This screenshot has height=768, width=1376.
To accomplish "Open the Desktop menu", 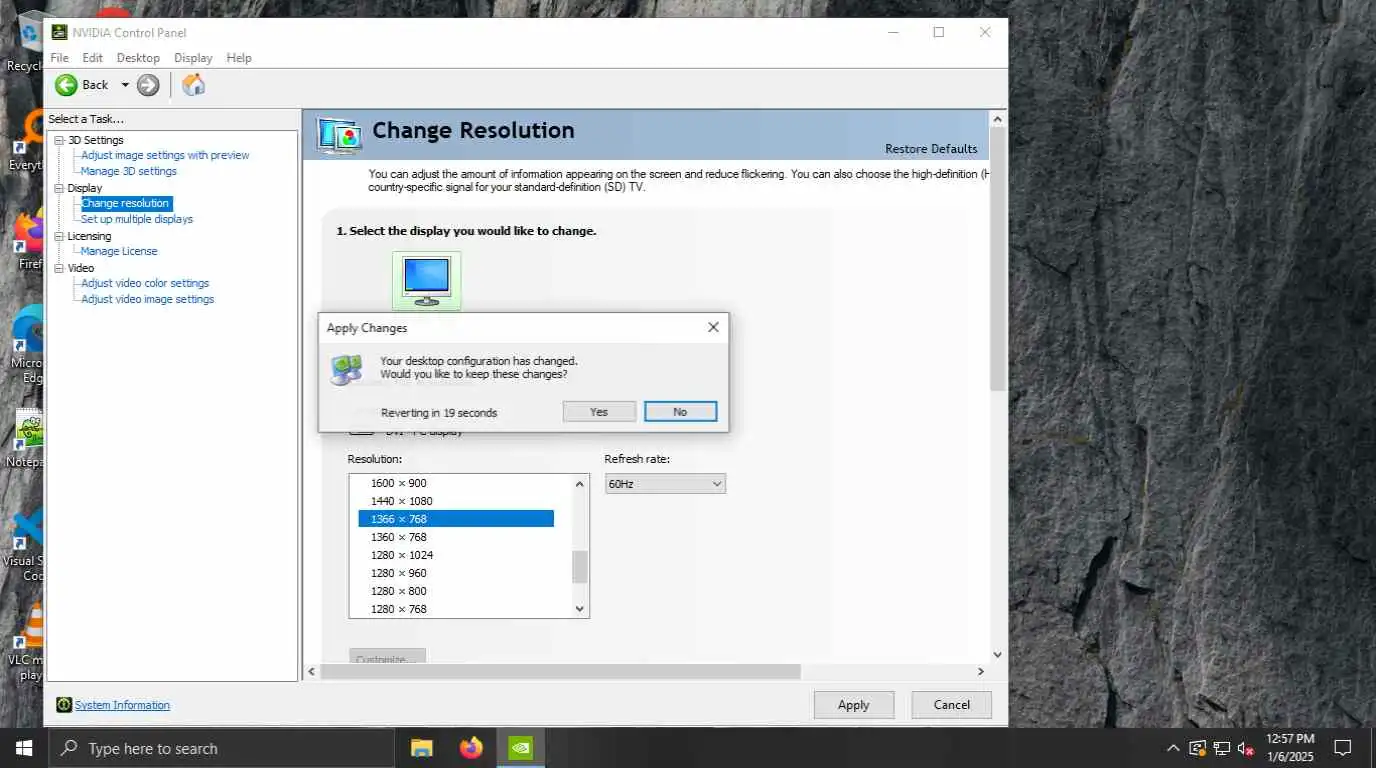I will [x=138, y=58].
